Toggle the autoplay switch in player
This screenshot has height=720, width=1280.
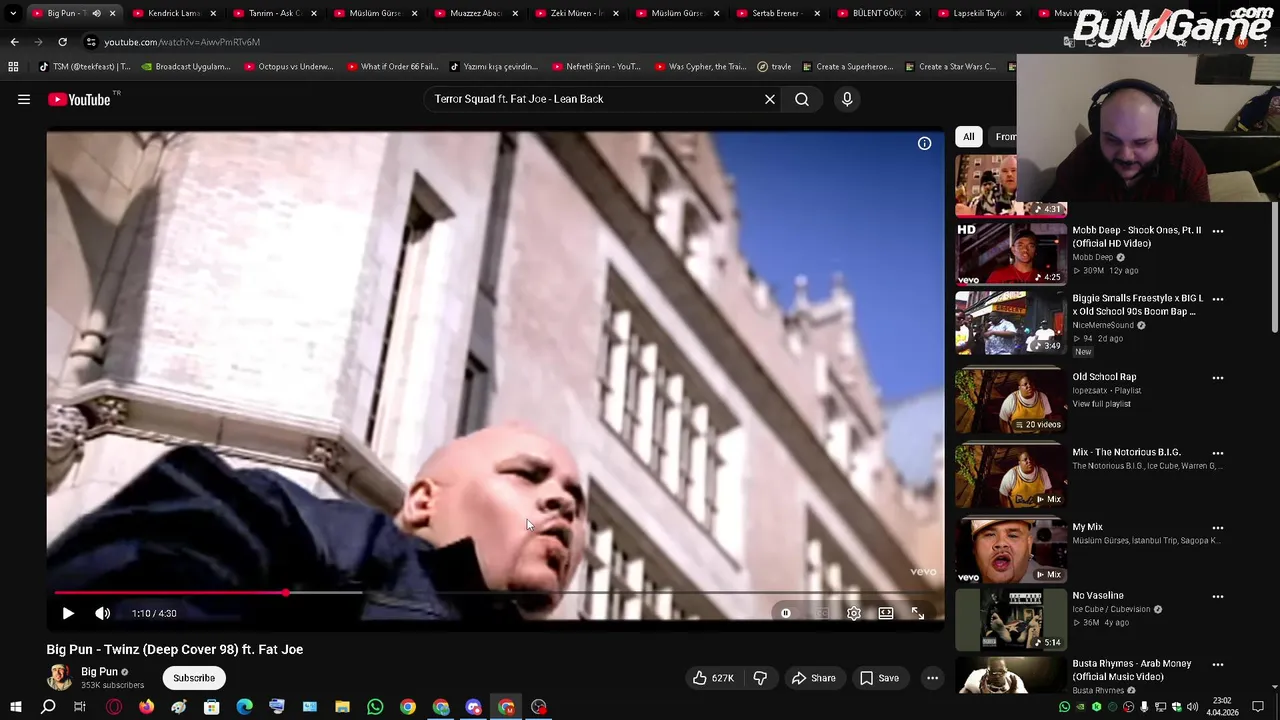tap(786, 613)
